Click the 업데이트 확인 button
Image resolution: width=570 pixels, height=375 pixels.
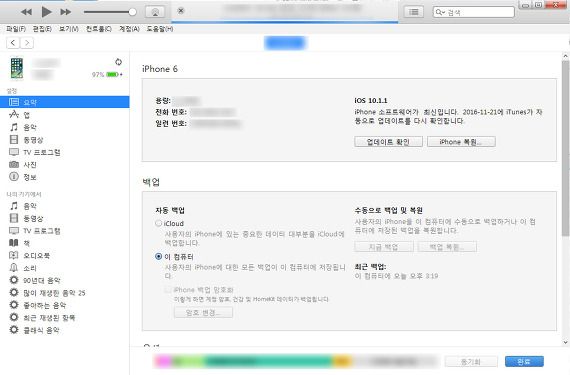pos(388,142)
